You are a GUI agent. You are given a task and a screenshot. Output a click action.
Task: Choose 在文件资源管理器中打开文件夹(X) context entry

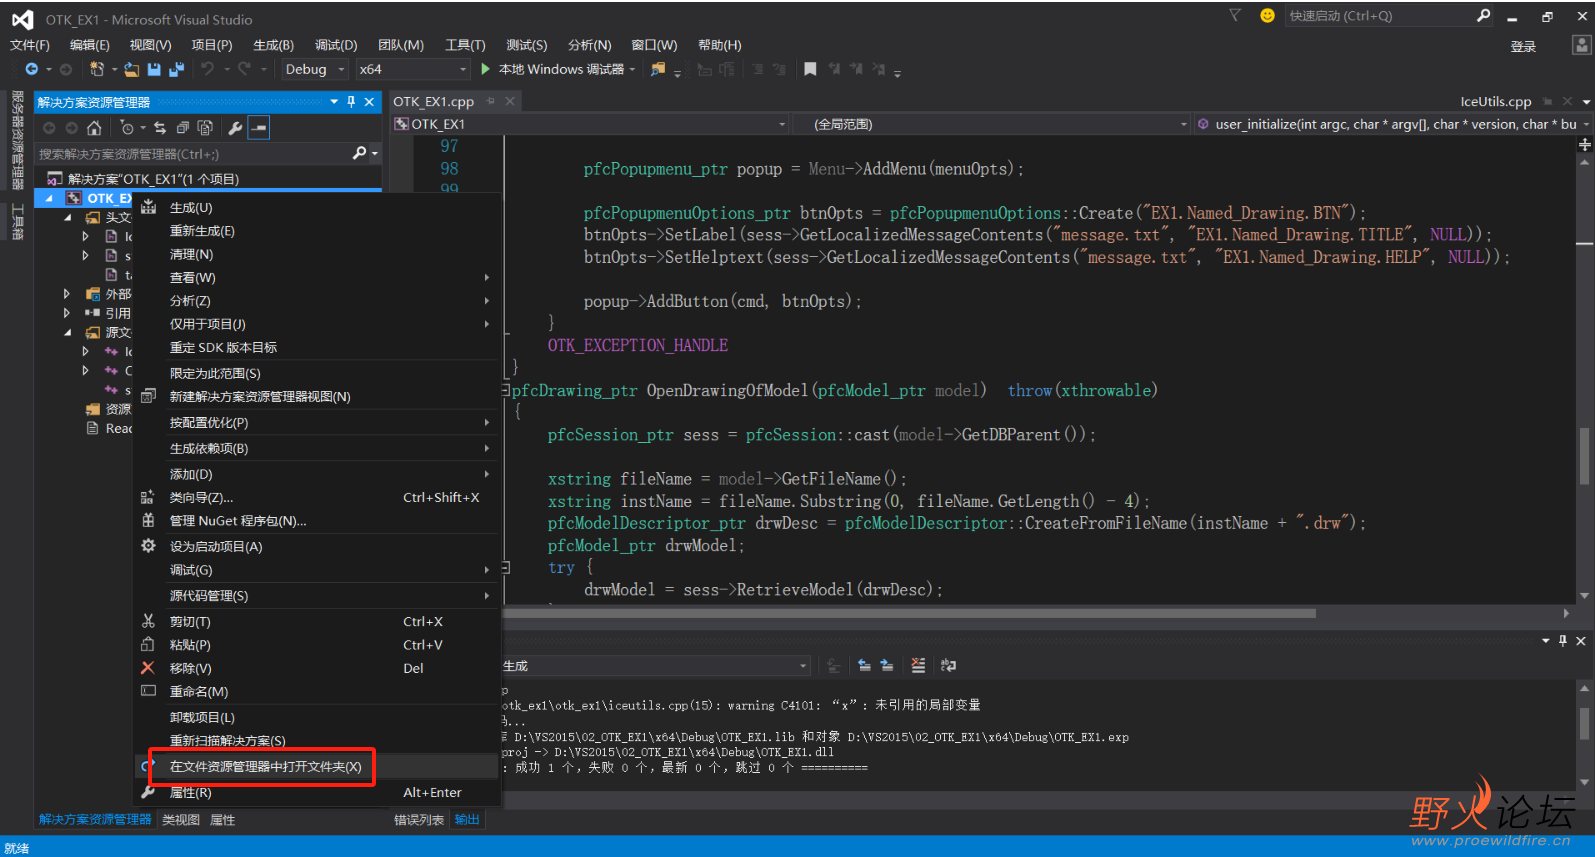[316, 767]
